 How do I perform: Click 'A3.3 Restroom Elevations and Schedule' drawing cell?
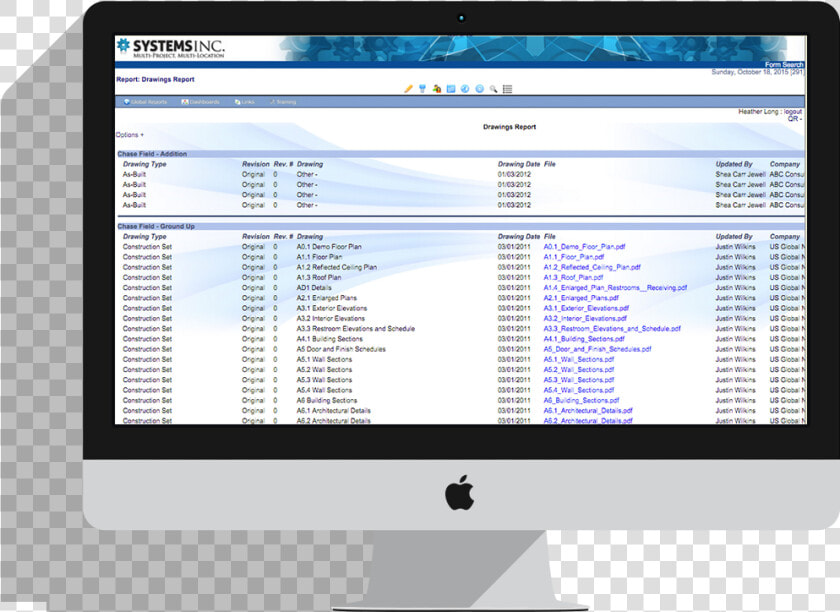pos(356,329)
